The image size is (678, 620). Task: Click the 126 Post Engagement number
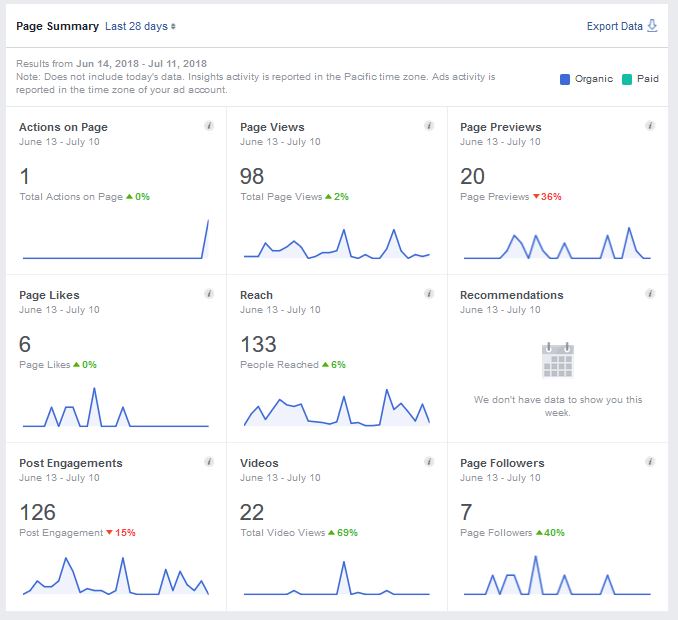coord(38,513)
